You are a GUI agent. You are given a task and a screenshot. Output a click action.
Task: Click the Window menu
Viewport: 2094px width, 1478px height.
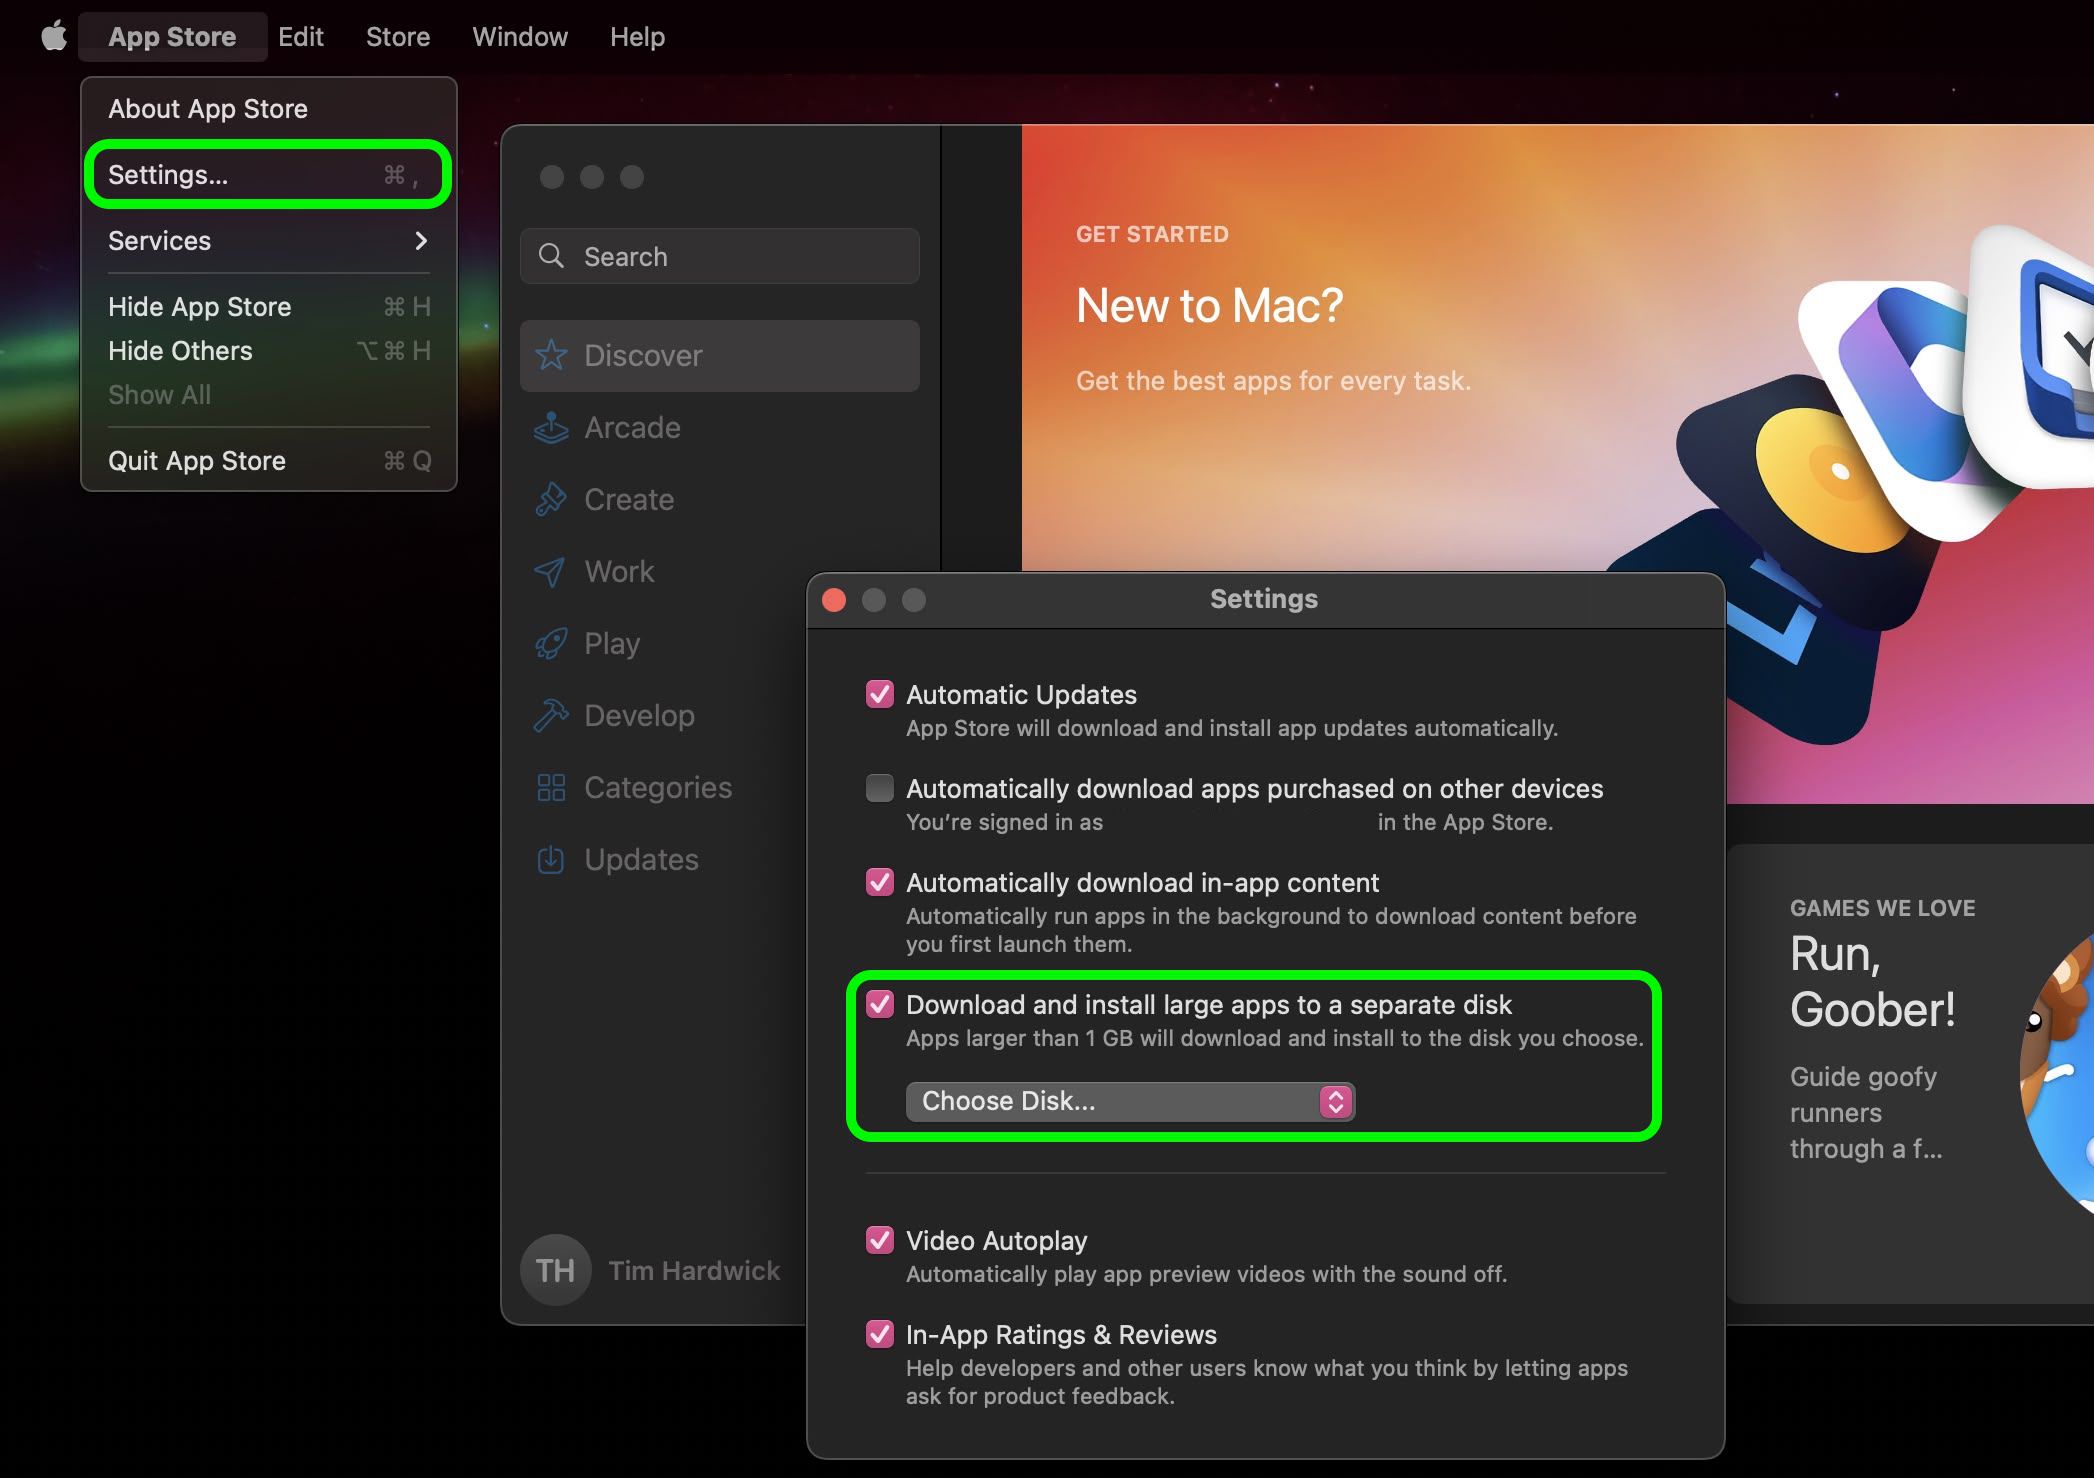(x=518, y=36)
